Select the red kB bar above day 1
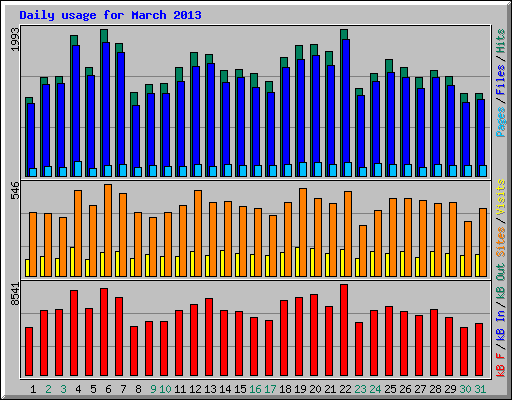Image resolution: width=512 pixels, height=400 pixels. click(29, 352)
